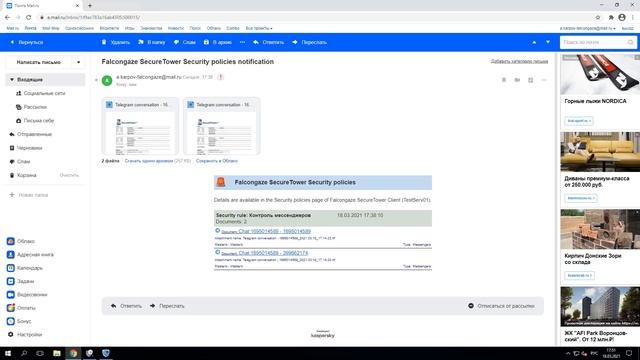Reload the page in browser
Image resolution: width=640 pixels, height=360 pixels.
pos(29,17)
